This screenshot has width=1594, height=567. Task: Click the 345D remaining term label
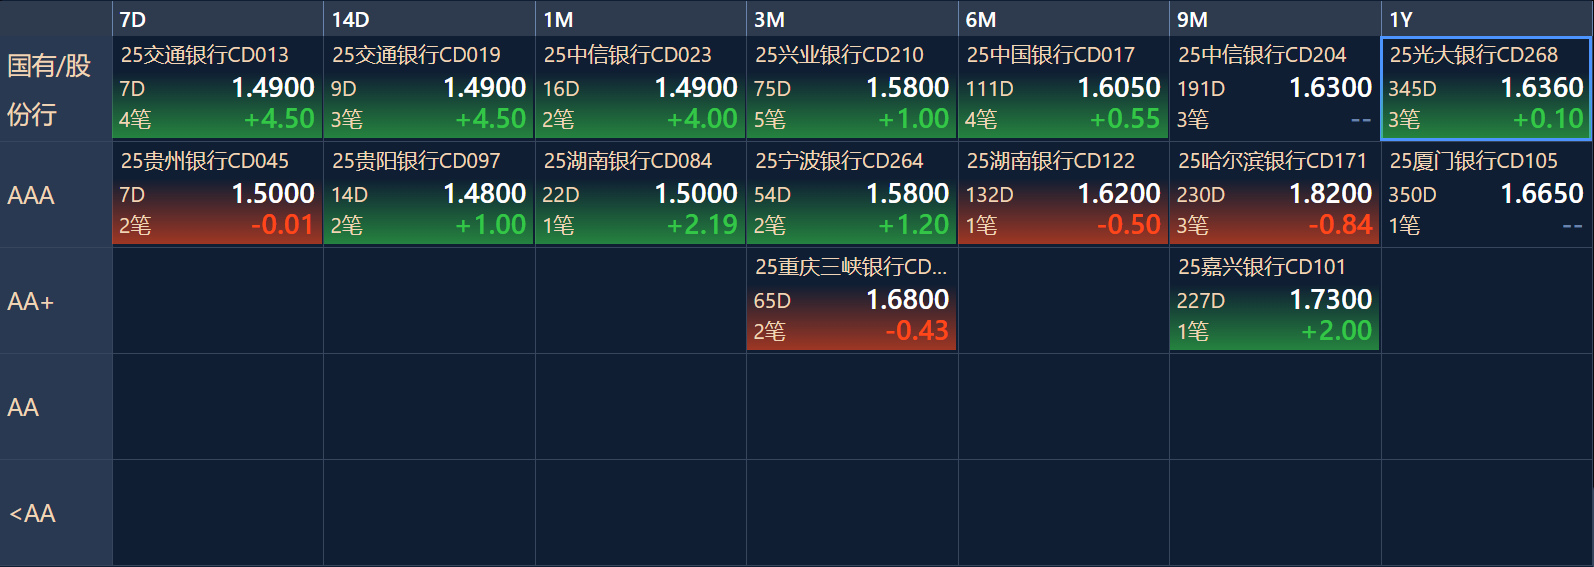pos(1412,89)
